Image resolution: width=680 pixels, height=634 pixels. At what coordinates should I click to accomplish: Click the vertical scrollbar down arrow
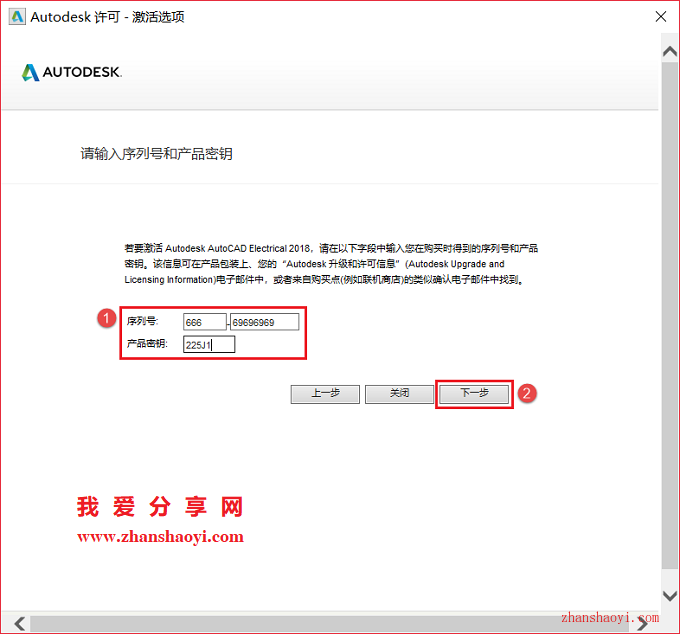[670, 596]
